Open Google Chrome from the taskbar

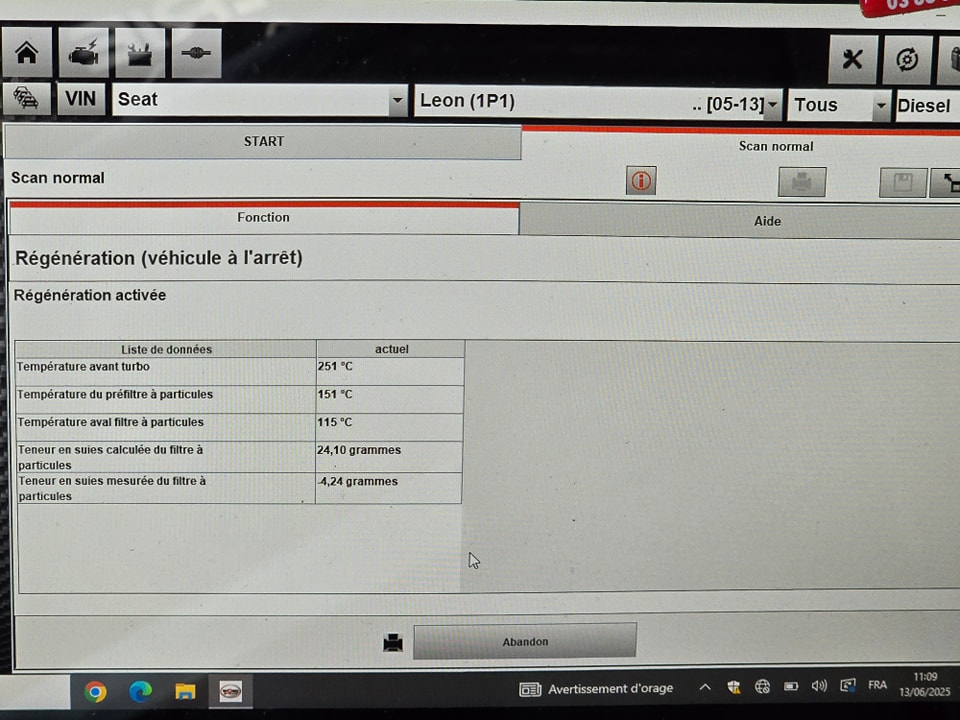[x=96, y=692]
